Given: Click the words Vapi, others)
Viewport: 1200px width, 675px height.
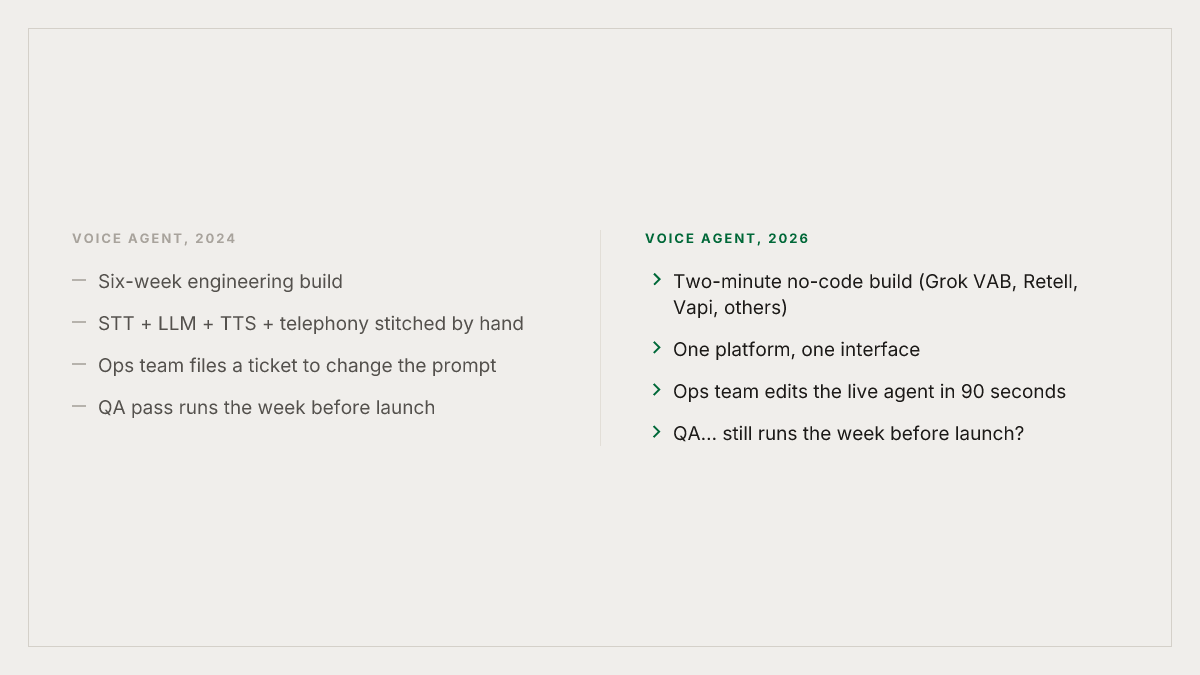Looking at the screenshot, I should coord(730,308).
